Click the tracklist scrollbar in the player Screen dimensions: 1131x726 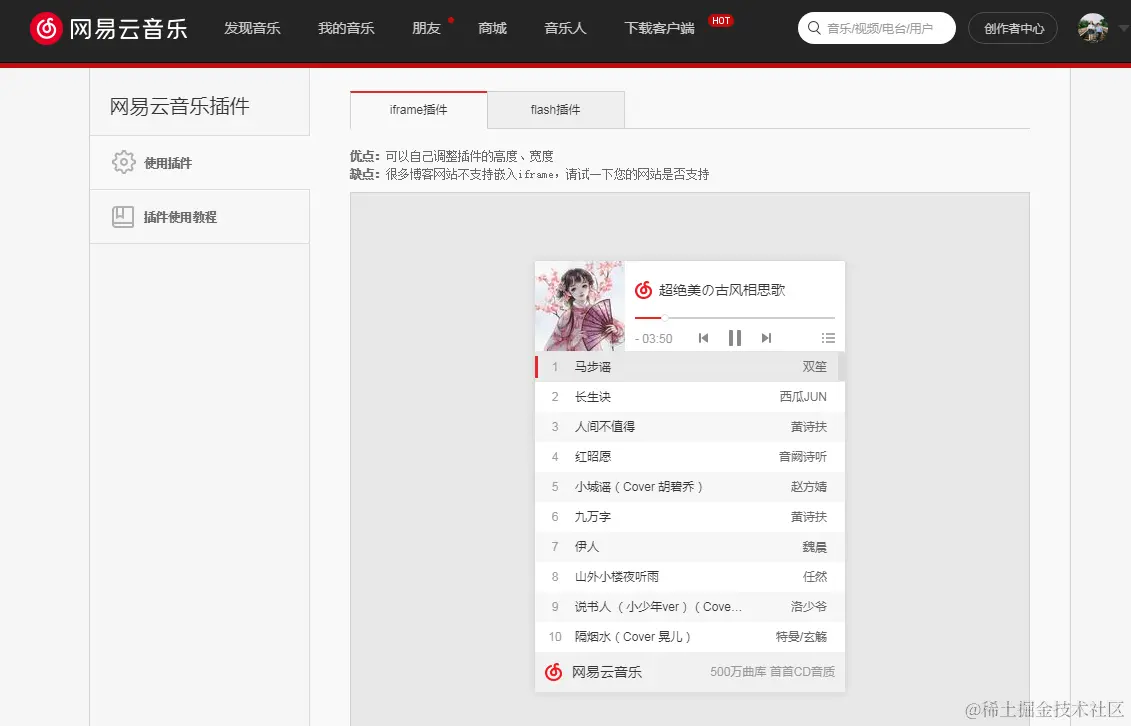point(841,366)
